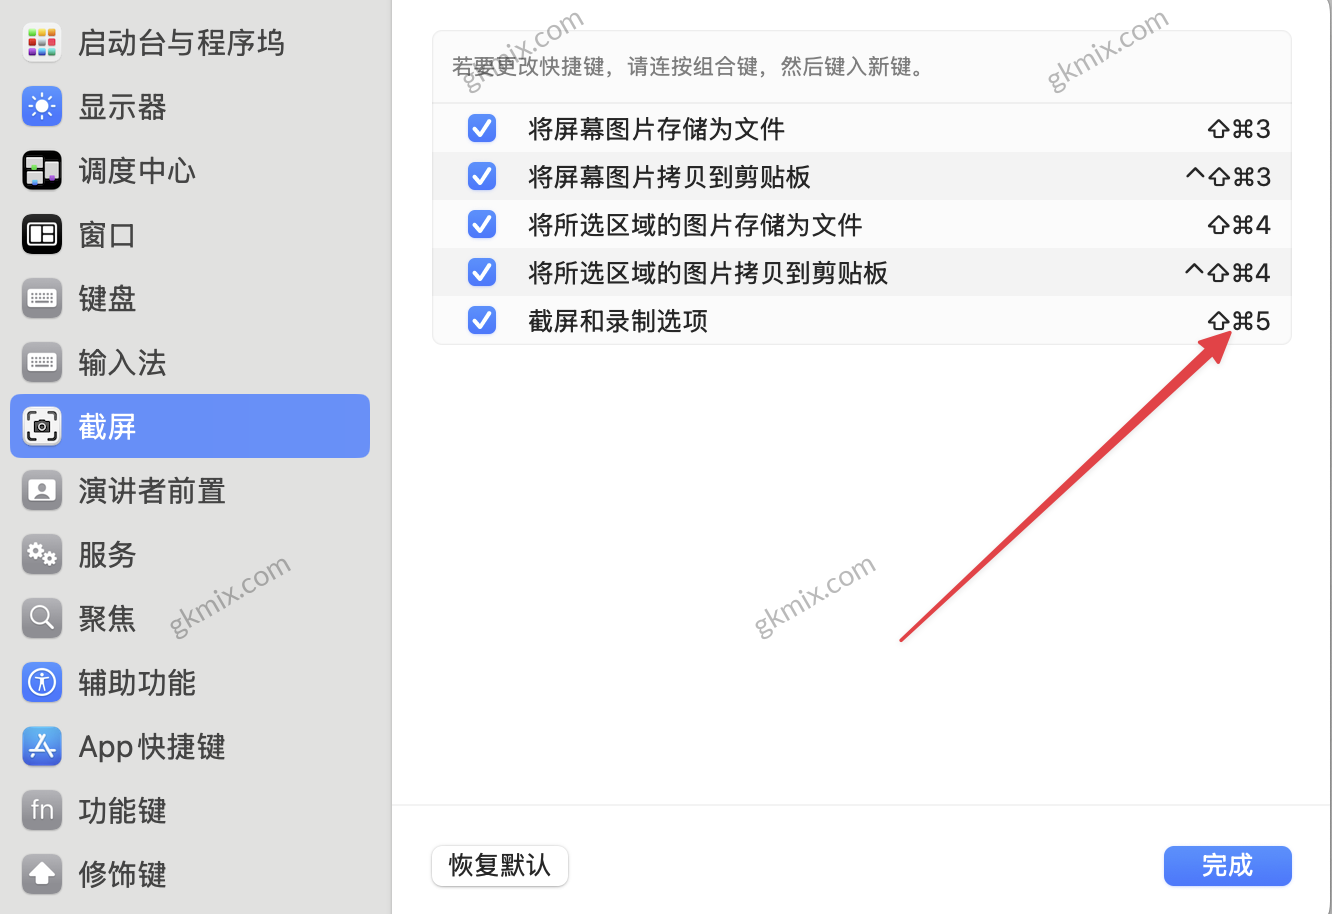Click the 功能键 fn icon

(x=42, y=811)
